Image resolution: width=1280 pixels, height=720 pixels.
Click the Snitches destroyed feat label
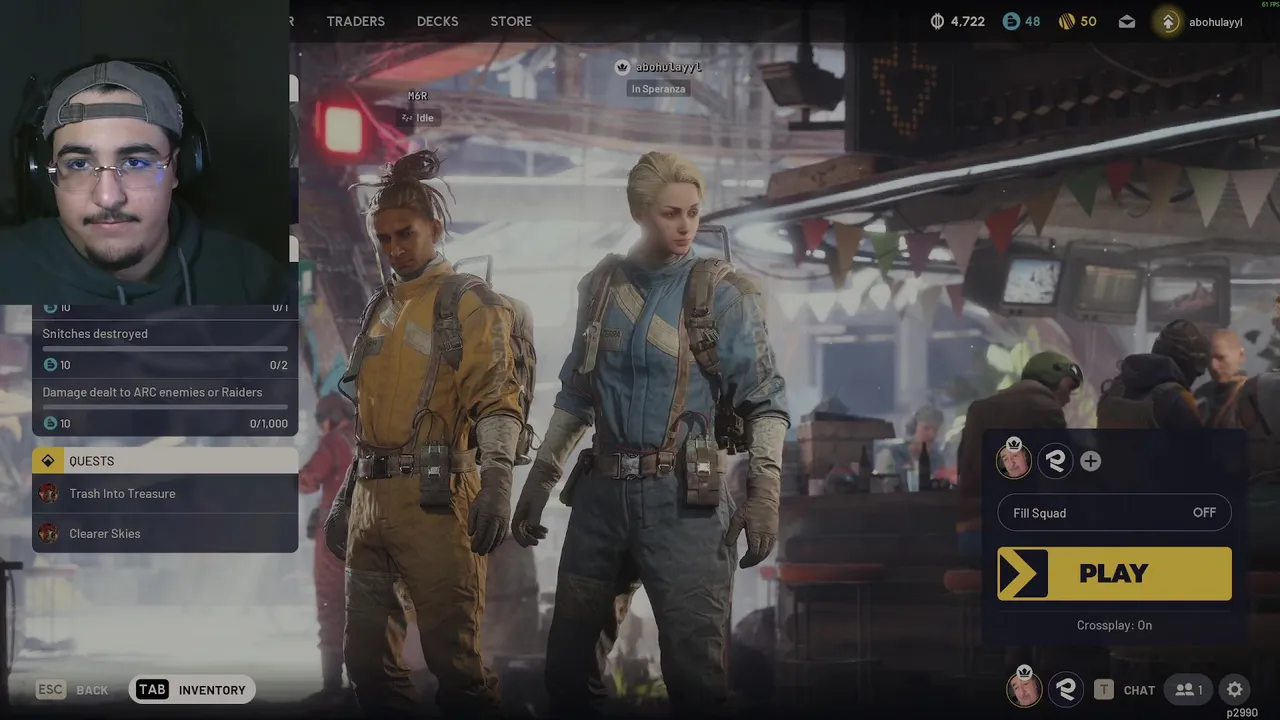(95, 334)
